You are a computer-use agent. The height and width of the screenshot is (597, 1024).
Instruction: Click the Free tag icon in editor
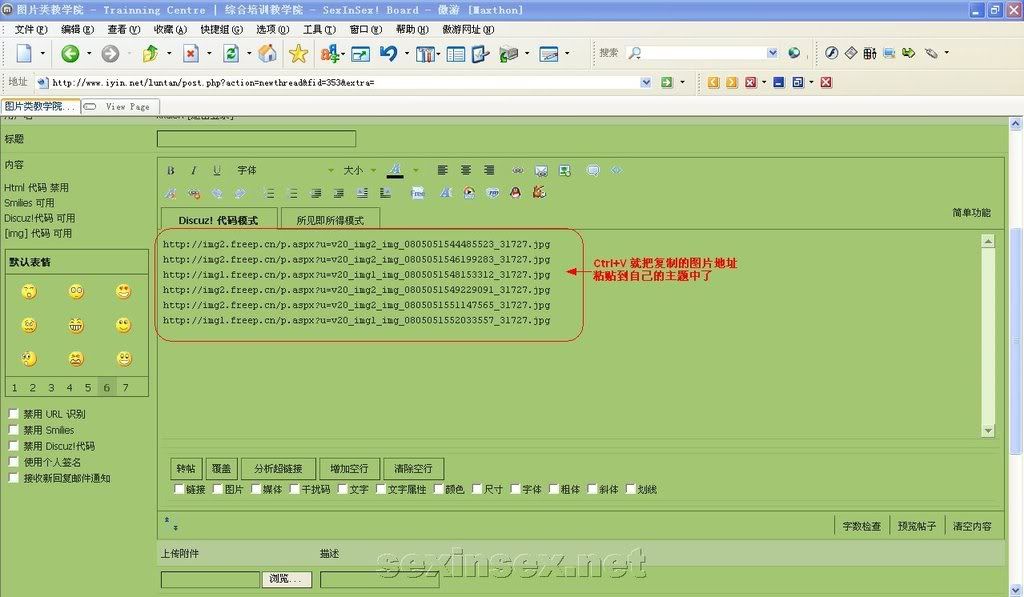tap(417, 193)
